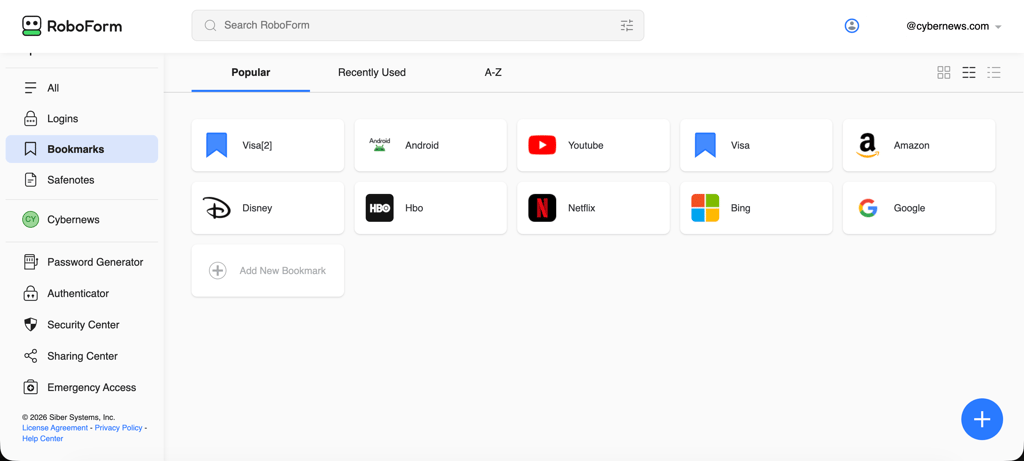Click the blue floating plus button
Screen dimensions: 1024x461
[982, 419]
